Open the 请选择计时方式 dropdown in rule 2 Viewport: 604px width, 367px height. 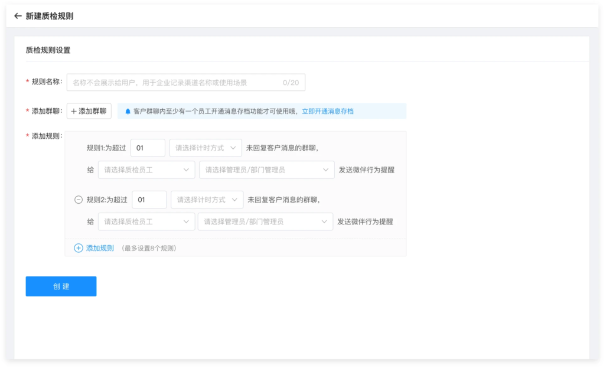point(207,199)
